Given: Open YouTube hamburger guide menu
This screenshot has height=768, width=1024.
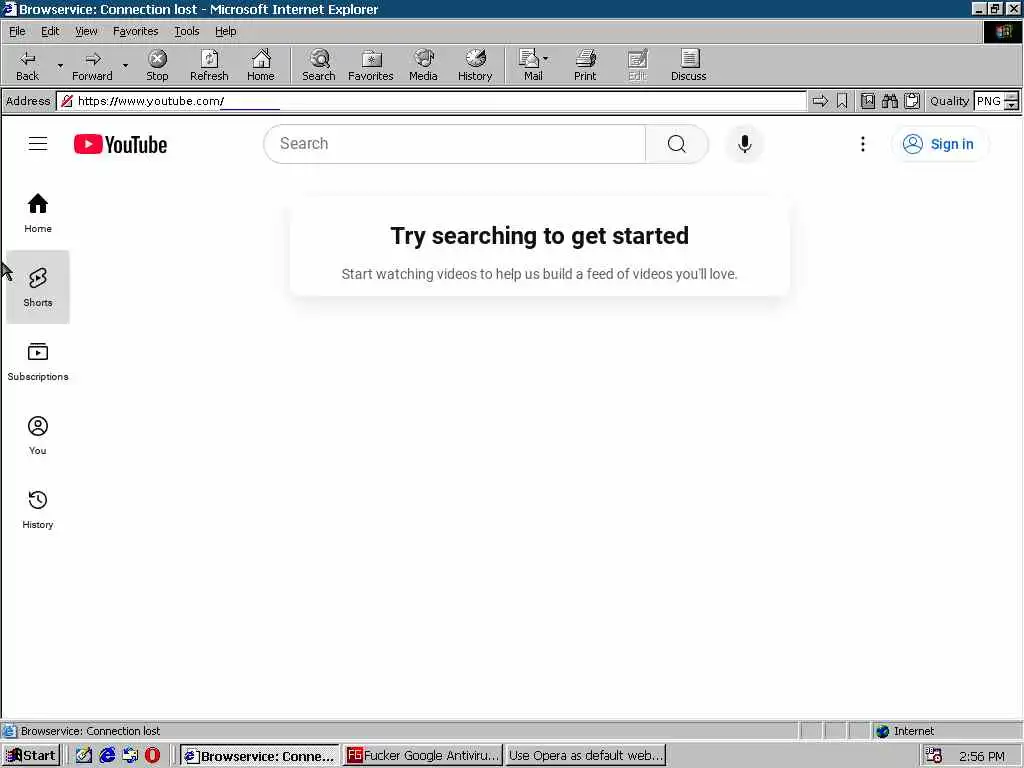Looking at the screenshot, I should coord(38,144).
